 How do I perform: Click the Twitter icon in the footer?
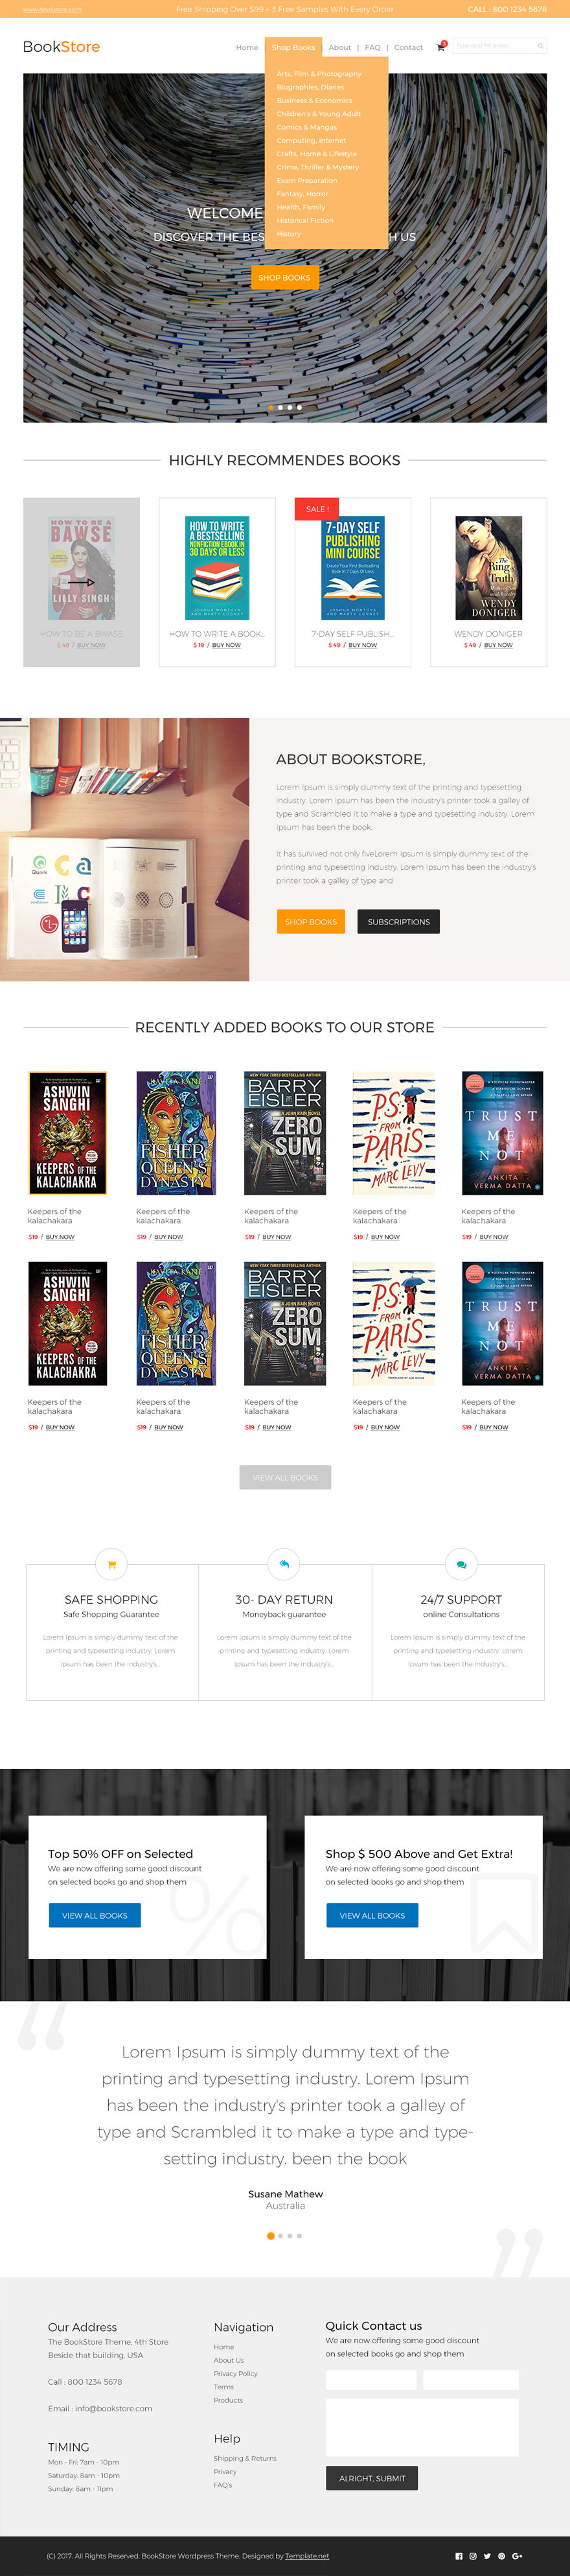487,2556
